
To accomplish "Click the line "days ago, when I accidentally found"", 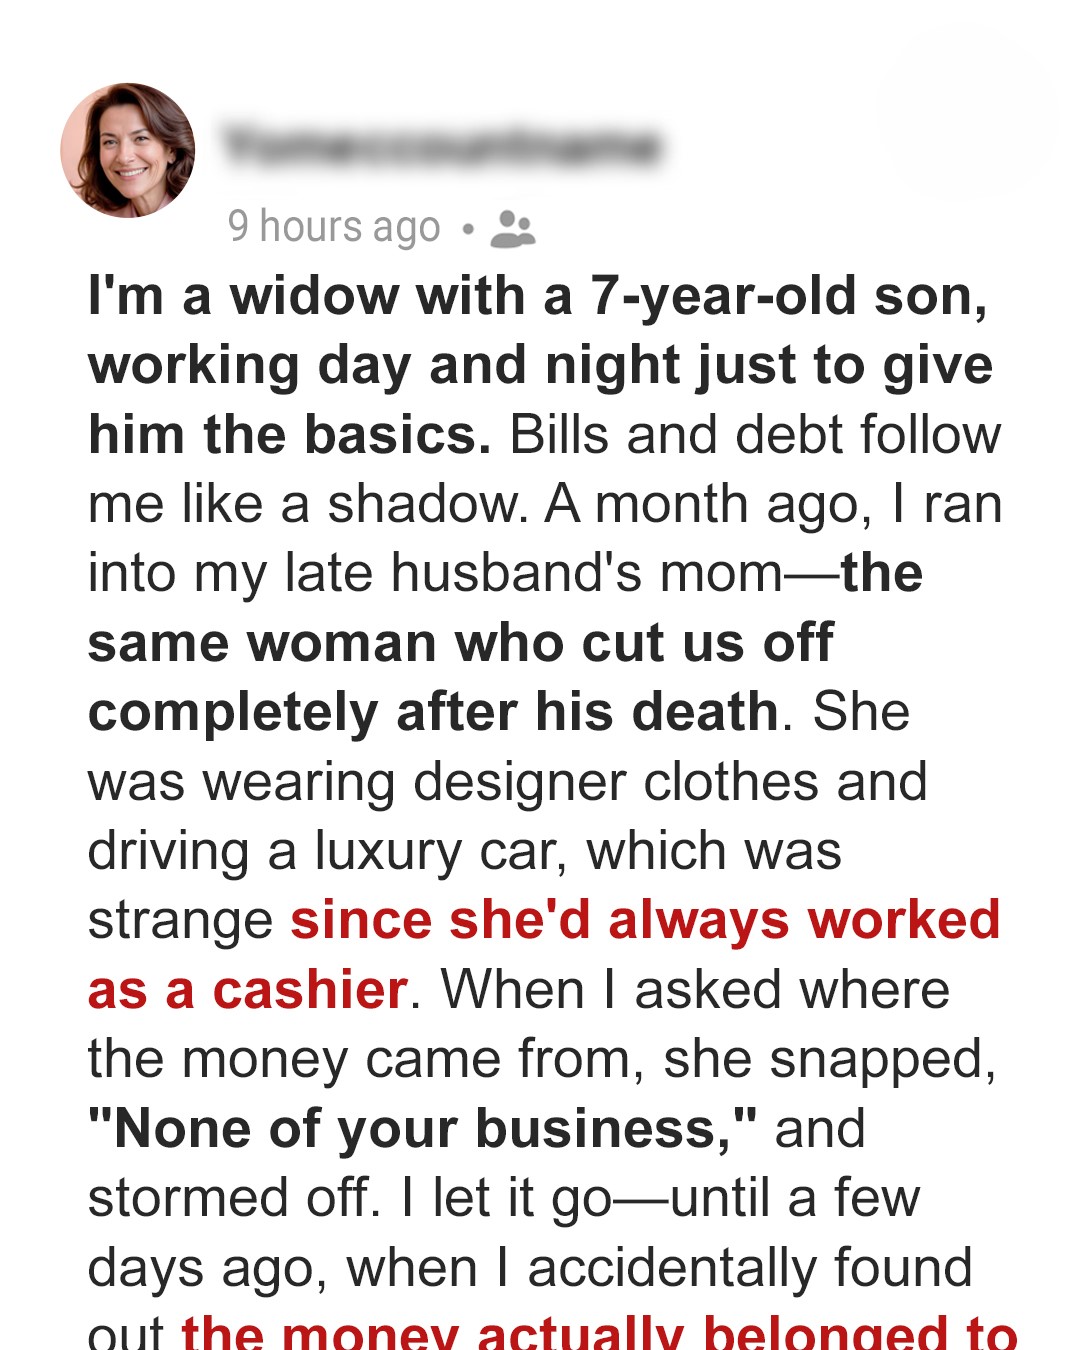I will pyautogui.click(x=529, y=1268).
